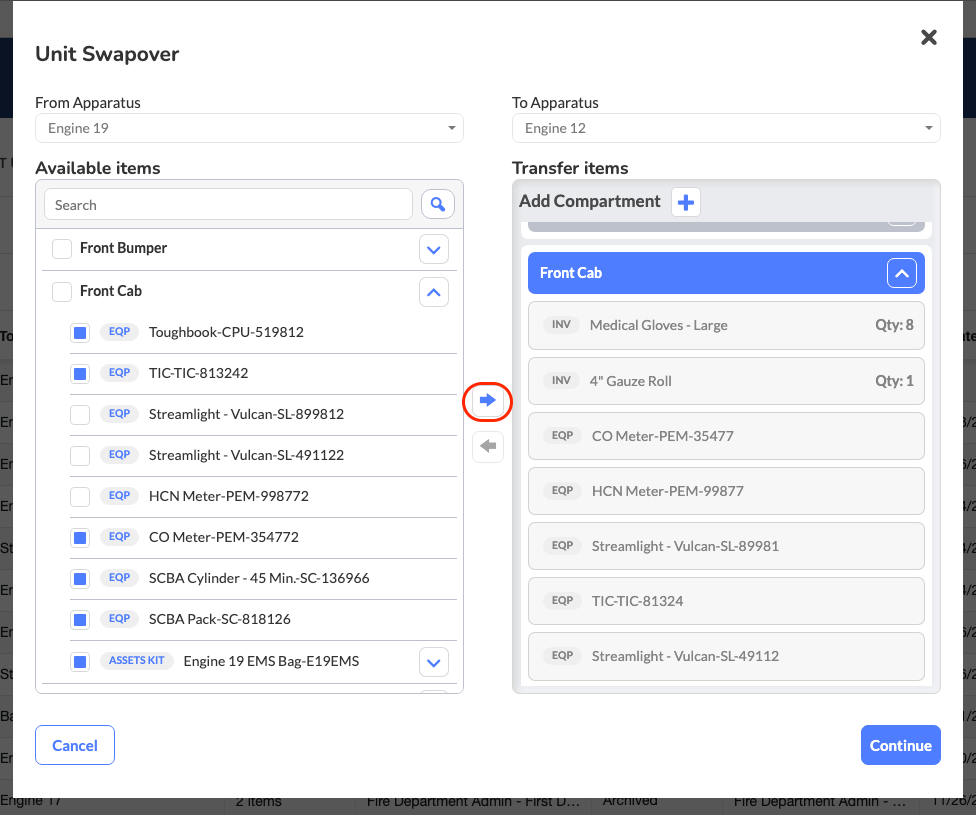Select Streamlight - Vulcan-SL-89981 transfer item
The height and width of the screenshot is (815, 976).
click(726, 546)
